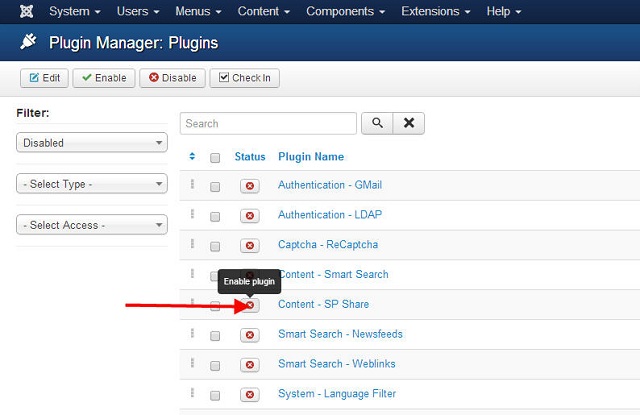Click drag handle of System - Language Filter row
The width and height of the screenshot is (640, 415).
(192, 393)
